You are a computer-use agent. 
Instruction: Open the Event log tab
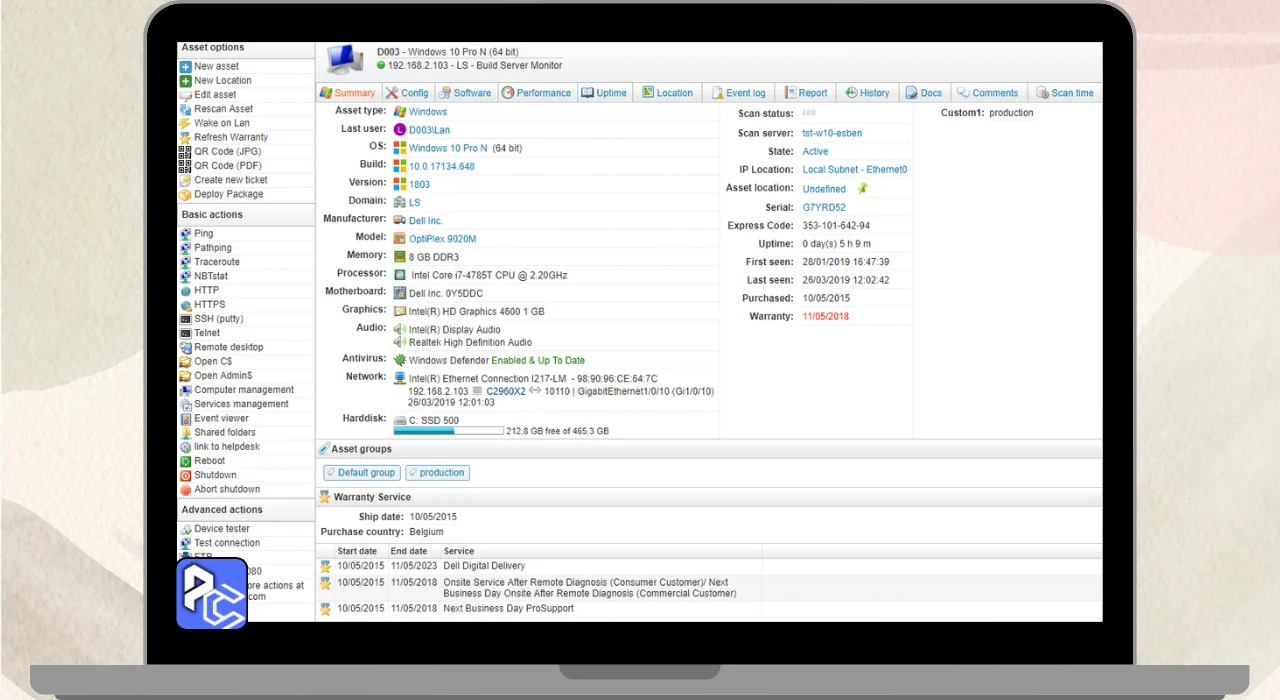[x=738, y=93]
